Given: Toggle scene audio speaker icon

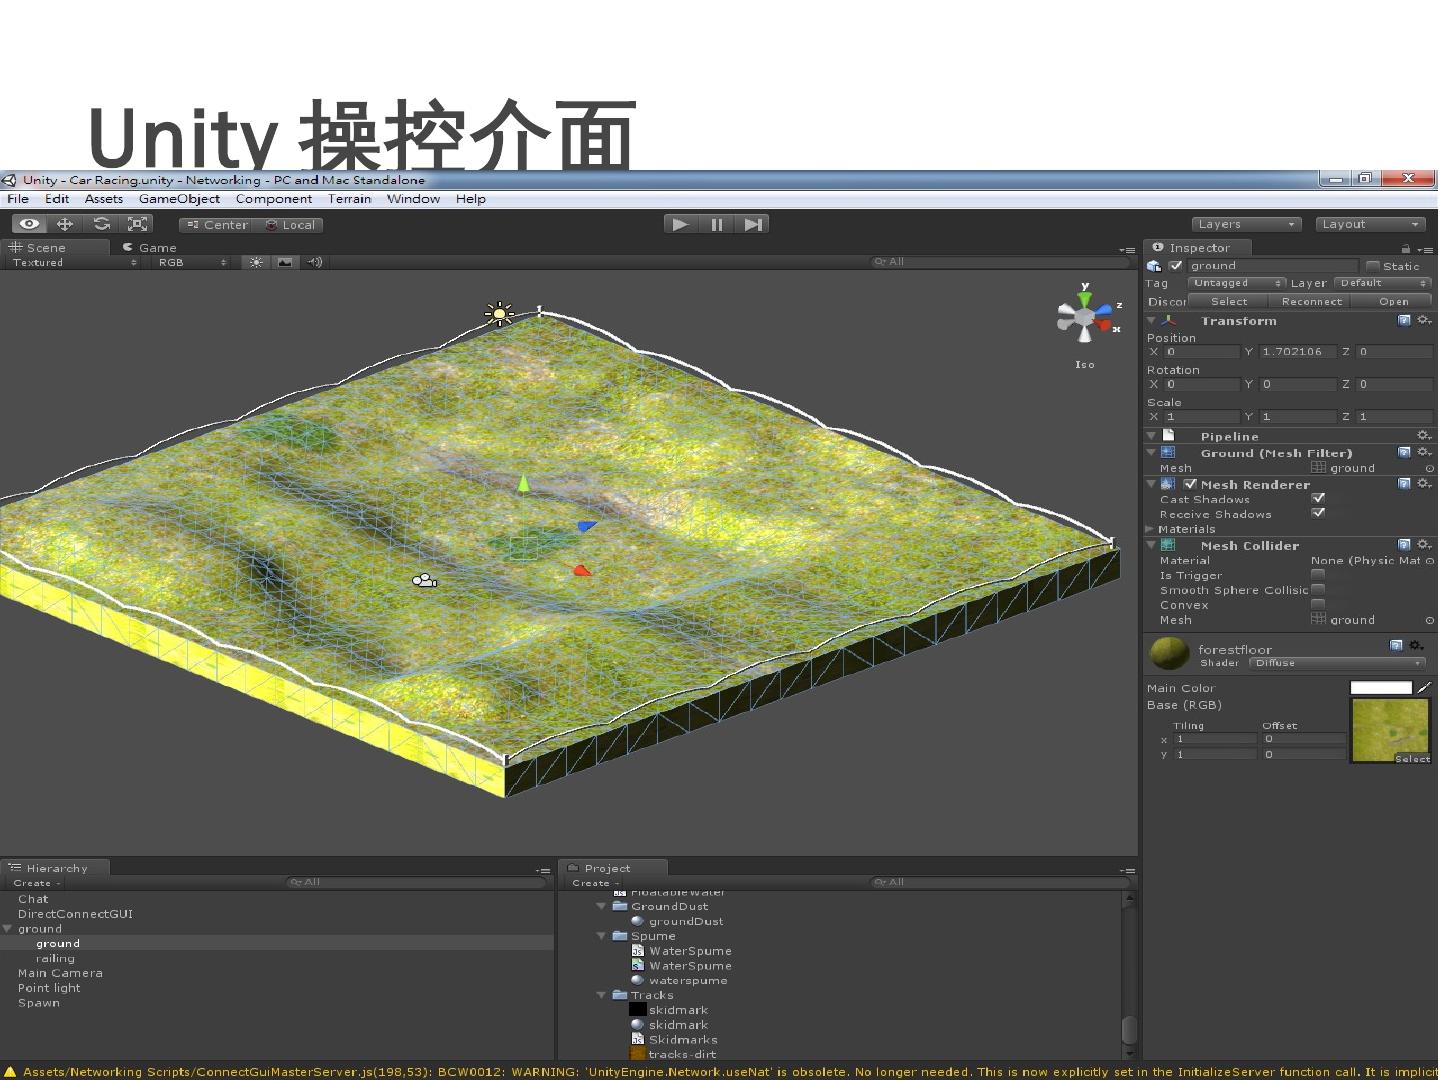Looking at the screenshot, I should (314, 262).
